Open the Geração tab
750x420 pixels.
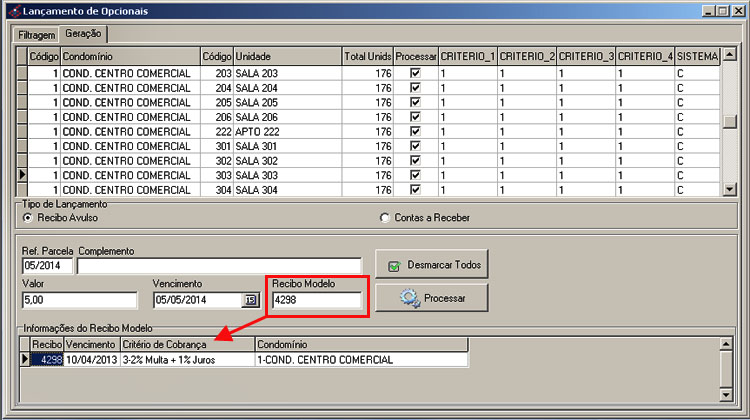tap(82, 33)
